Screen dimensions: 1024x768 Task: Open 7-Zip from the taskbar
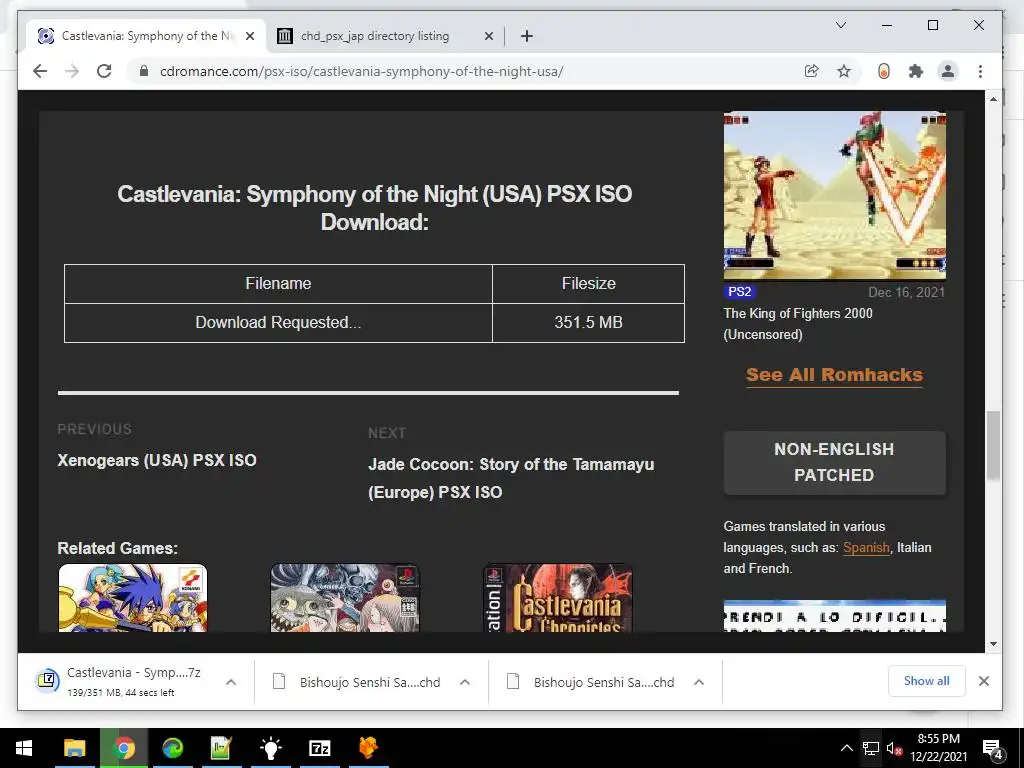(319, 748)
